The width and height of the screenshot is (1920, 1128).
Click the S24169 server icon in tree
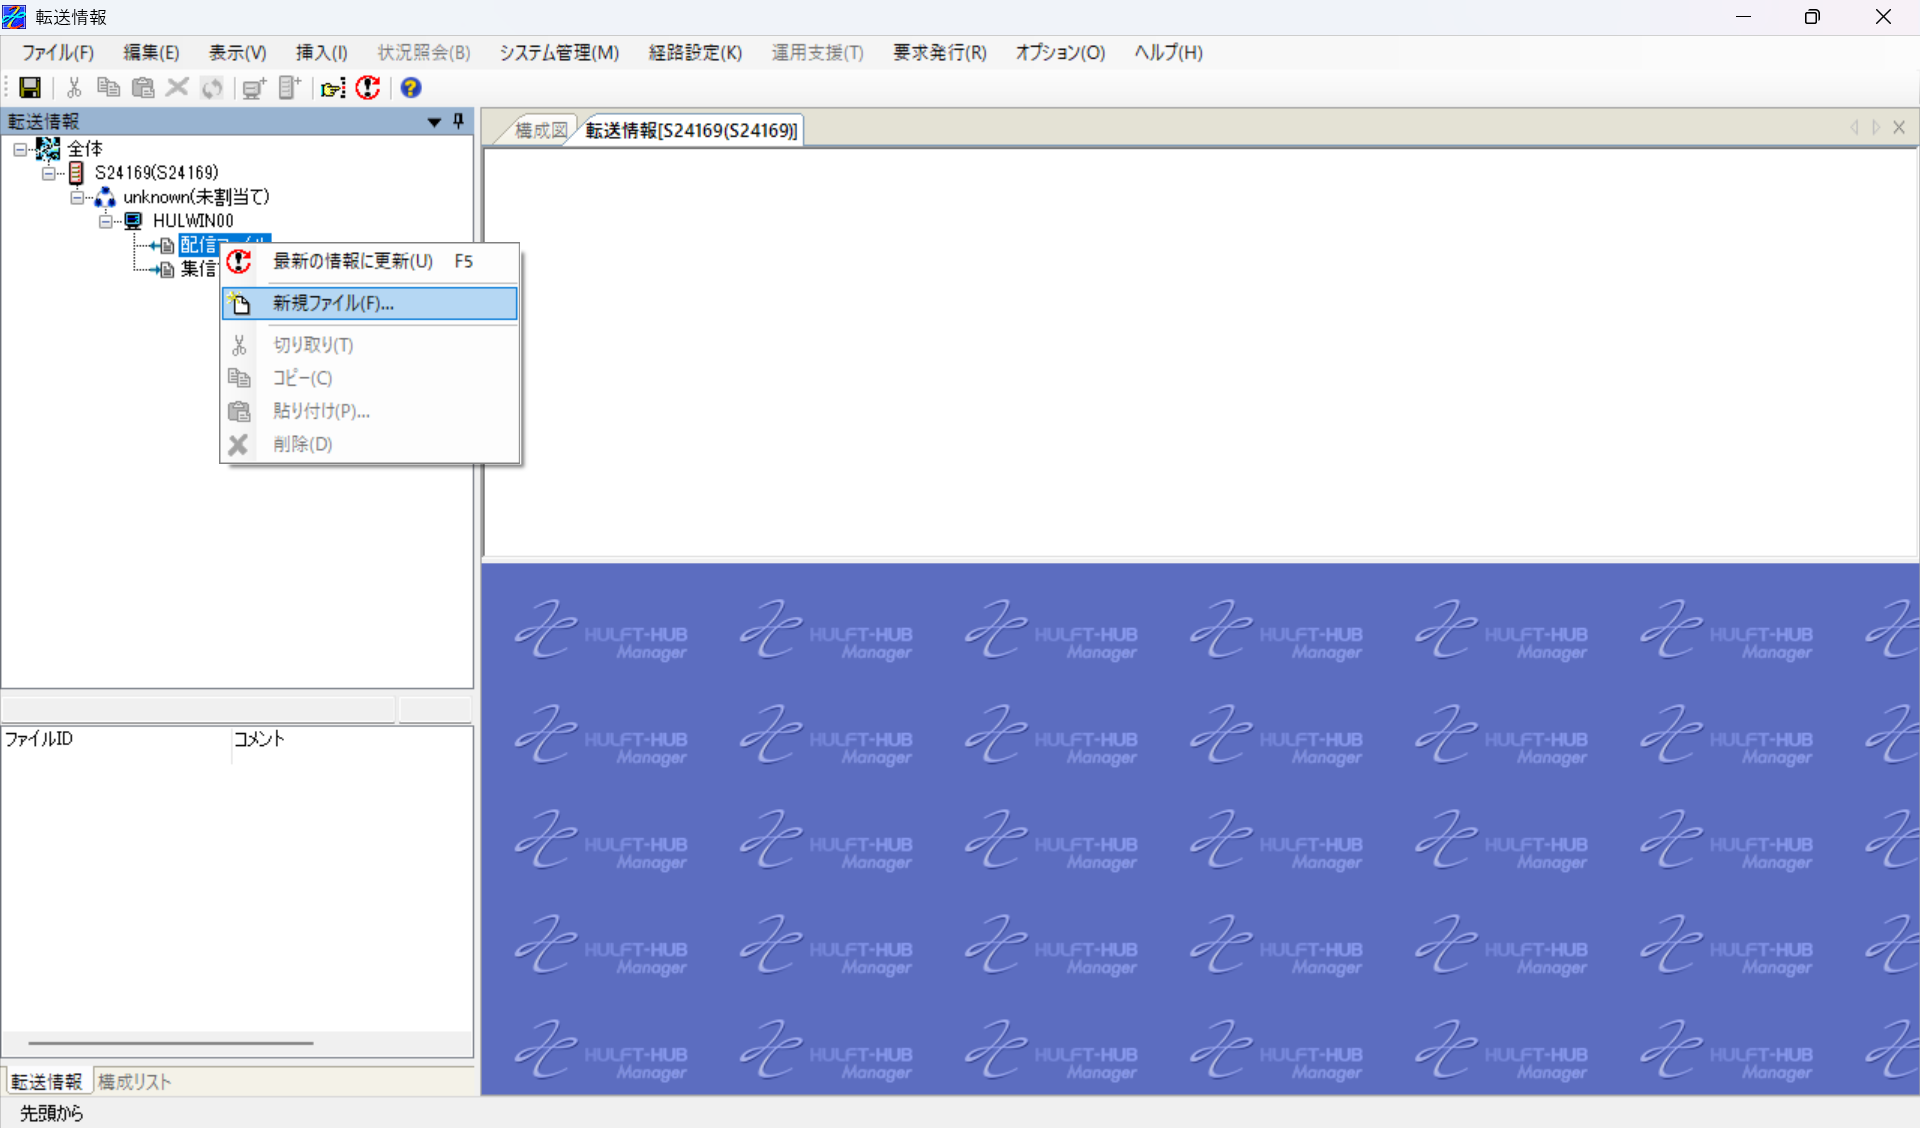click(76, 173)
